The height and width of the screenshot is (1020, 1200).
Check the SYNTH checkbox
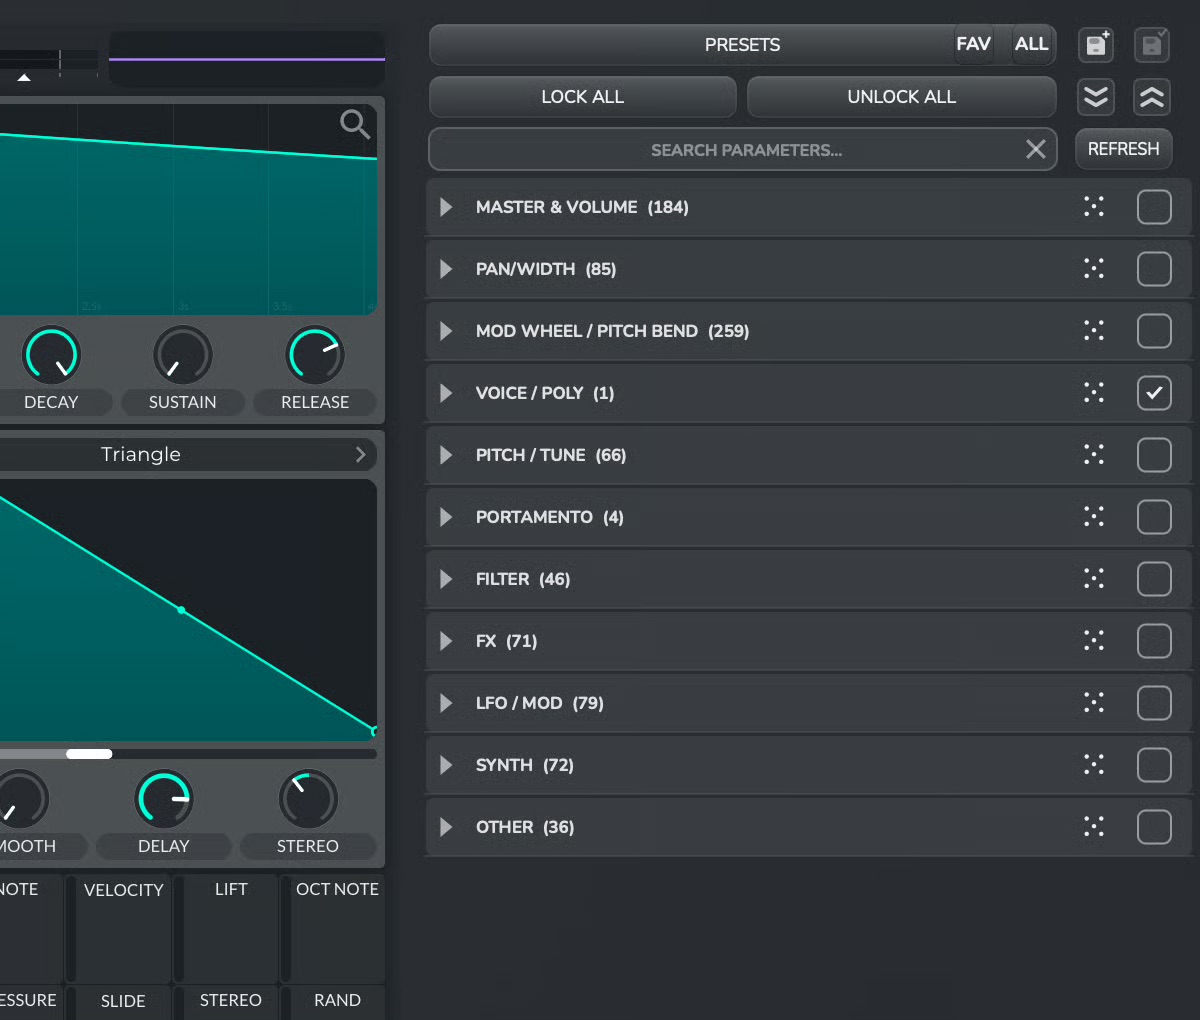(x=1154, y=765)
